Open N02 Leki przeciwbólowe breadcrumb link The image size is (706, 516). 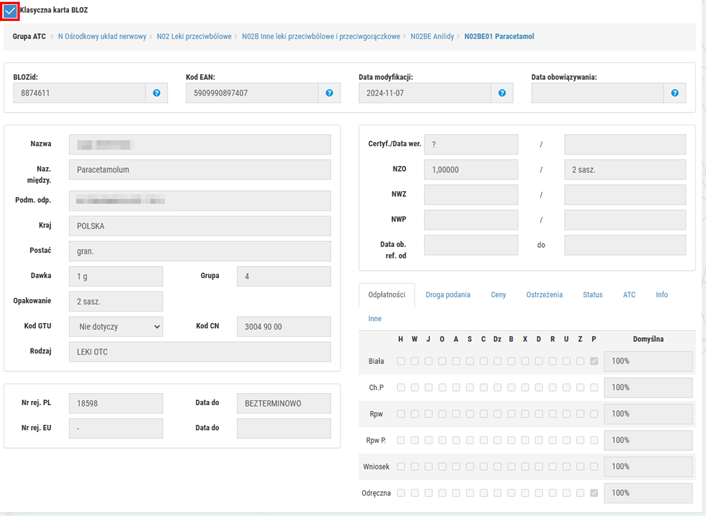(194, 36)
